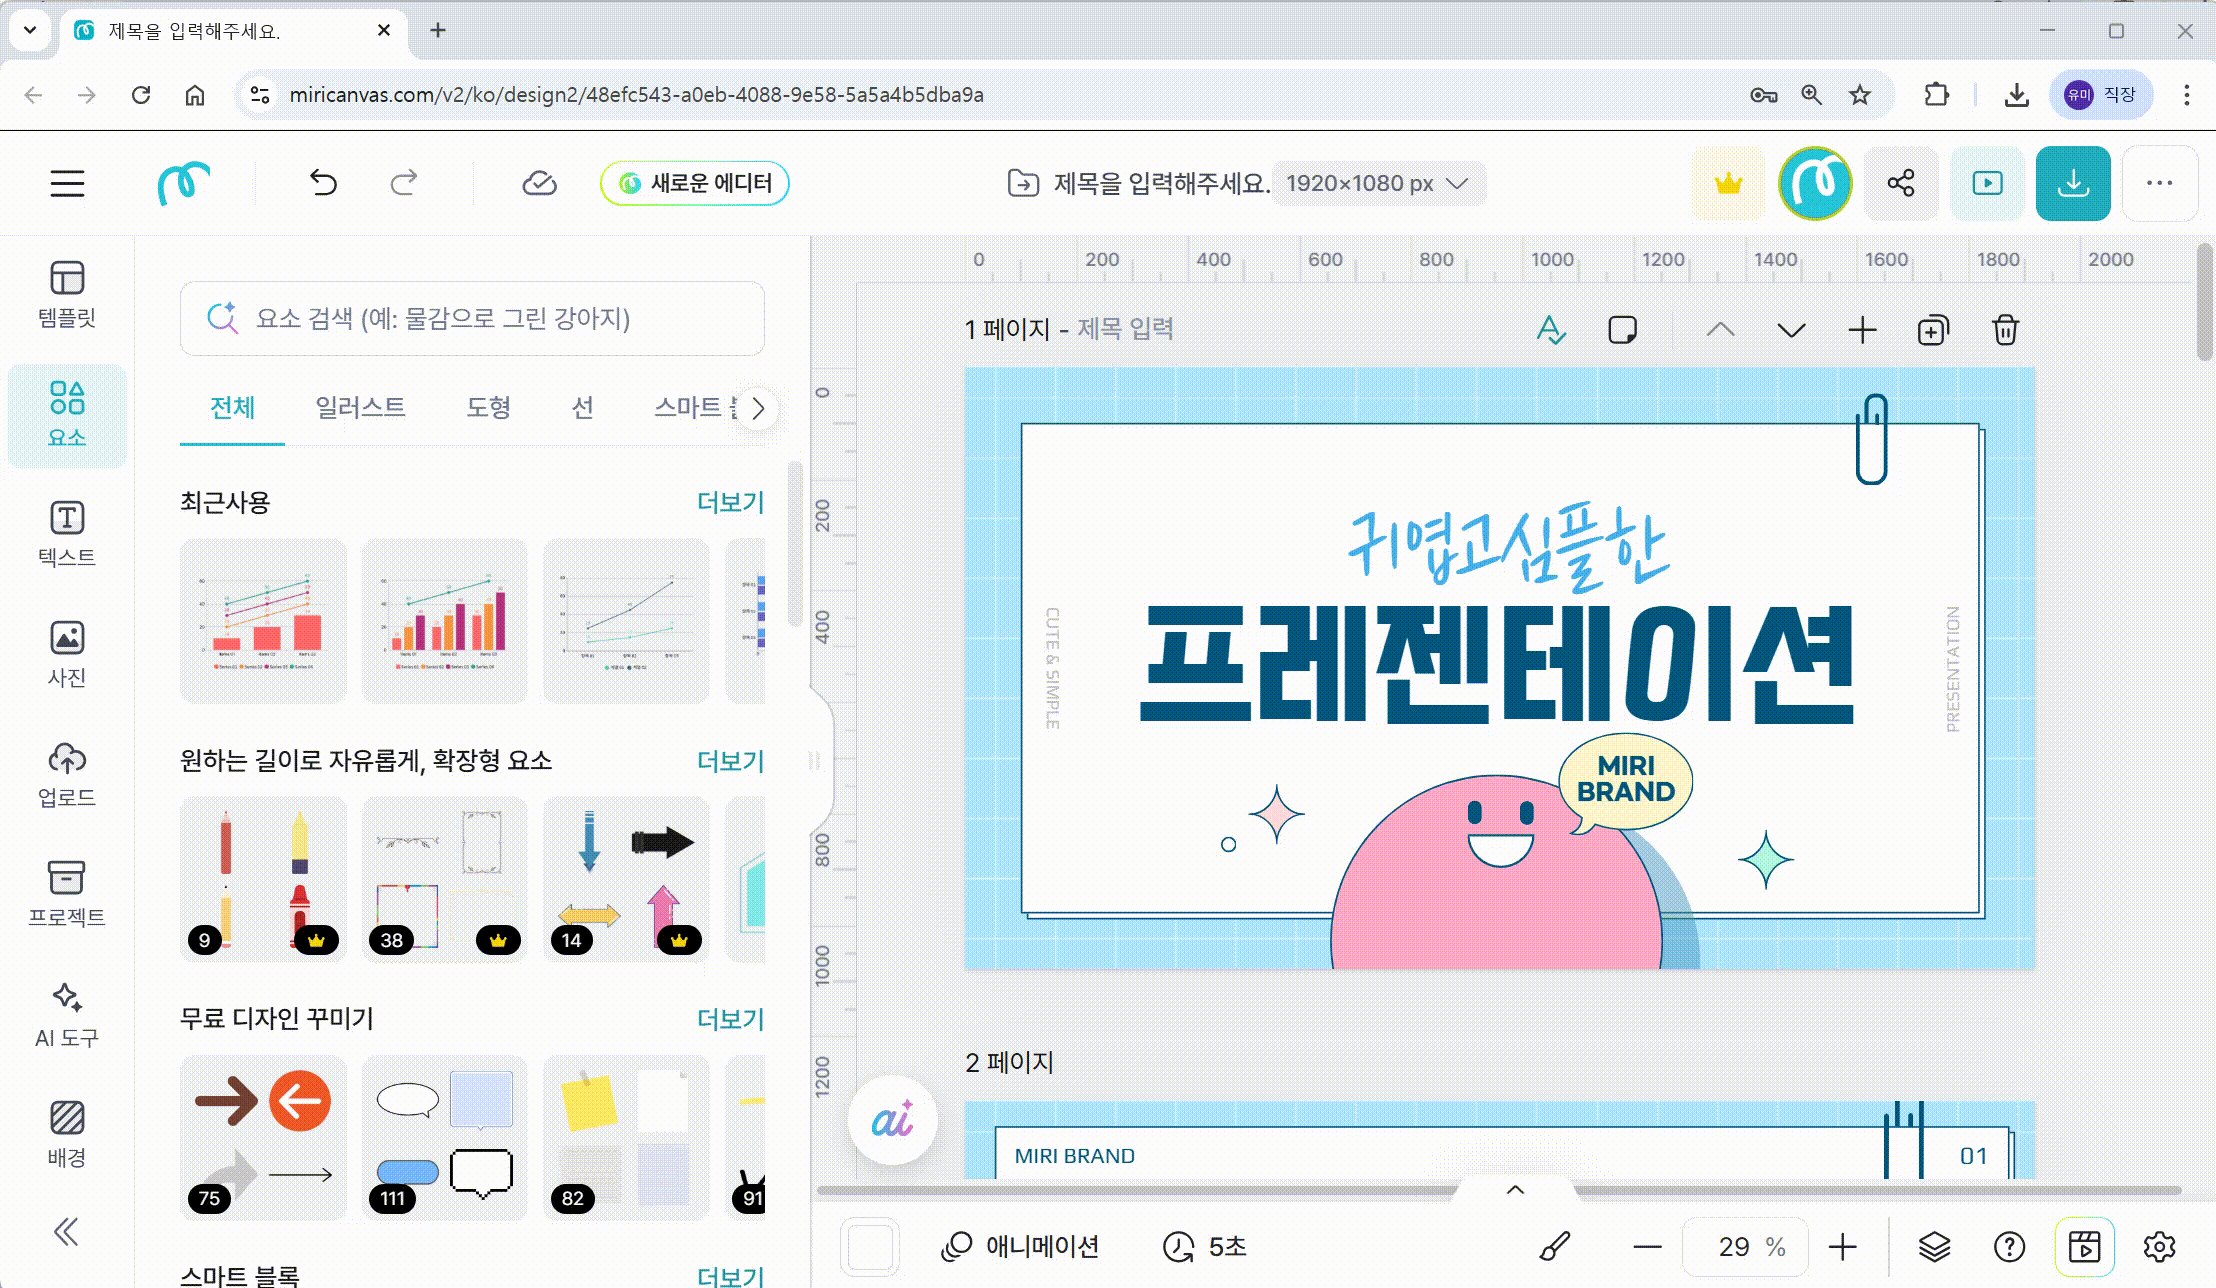Expand the bottom page thumbnails panel
The height and width of the screenshot is (1288, 2216).
[x=1515, y=1190]
